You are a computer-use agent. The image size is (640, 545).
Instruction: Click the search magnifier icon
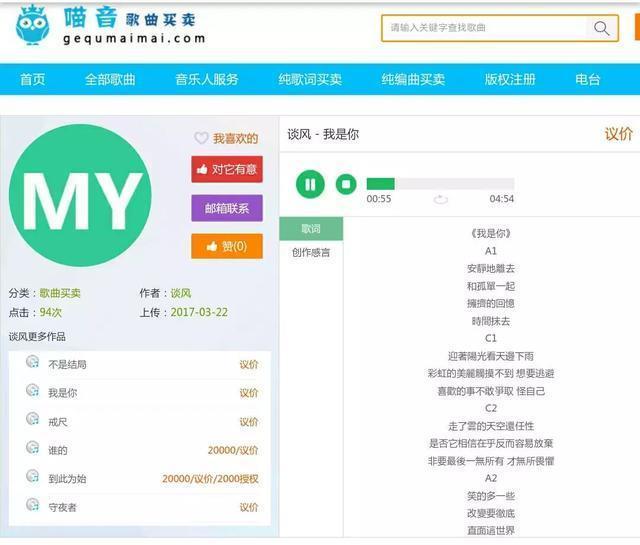(602, 28)
